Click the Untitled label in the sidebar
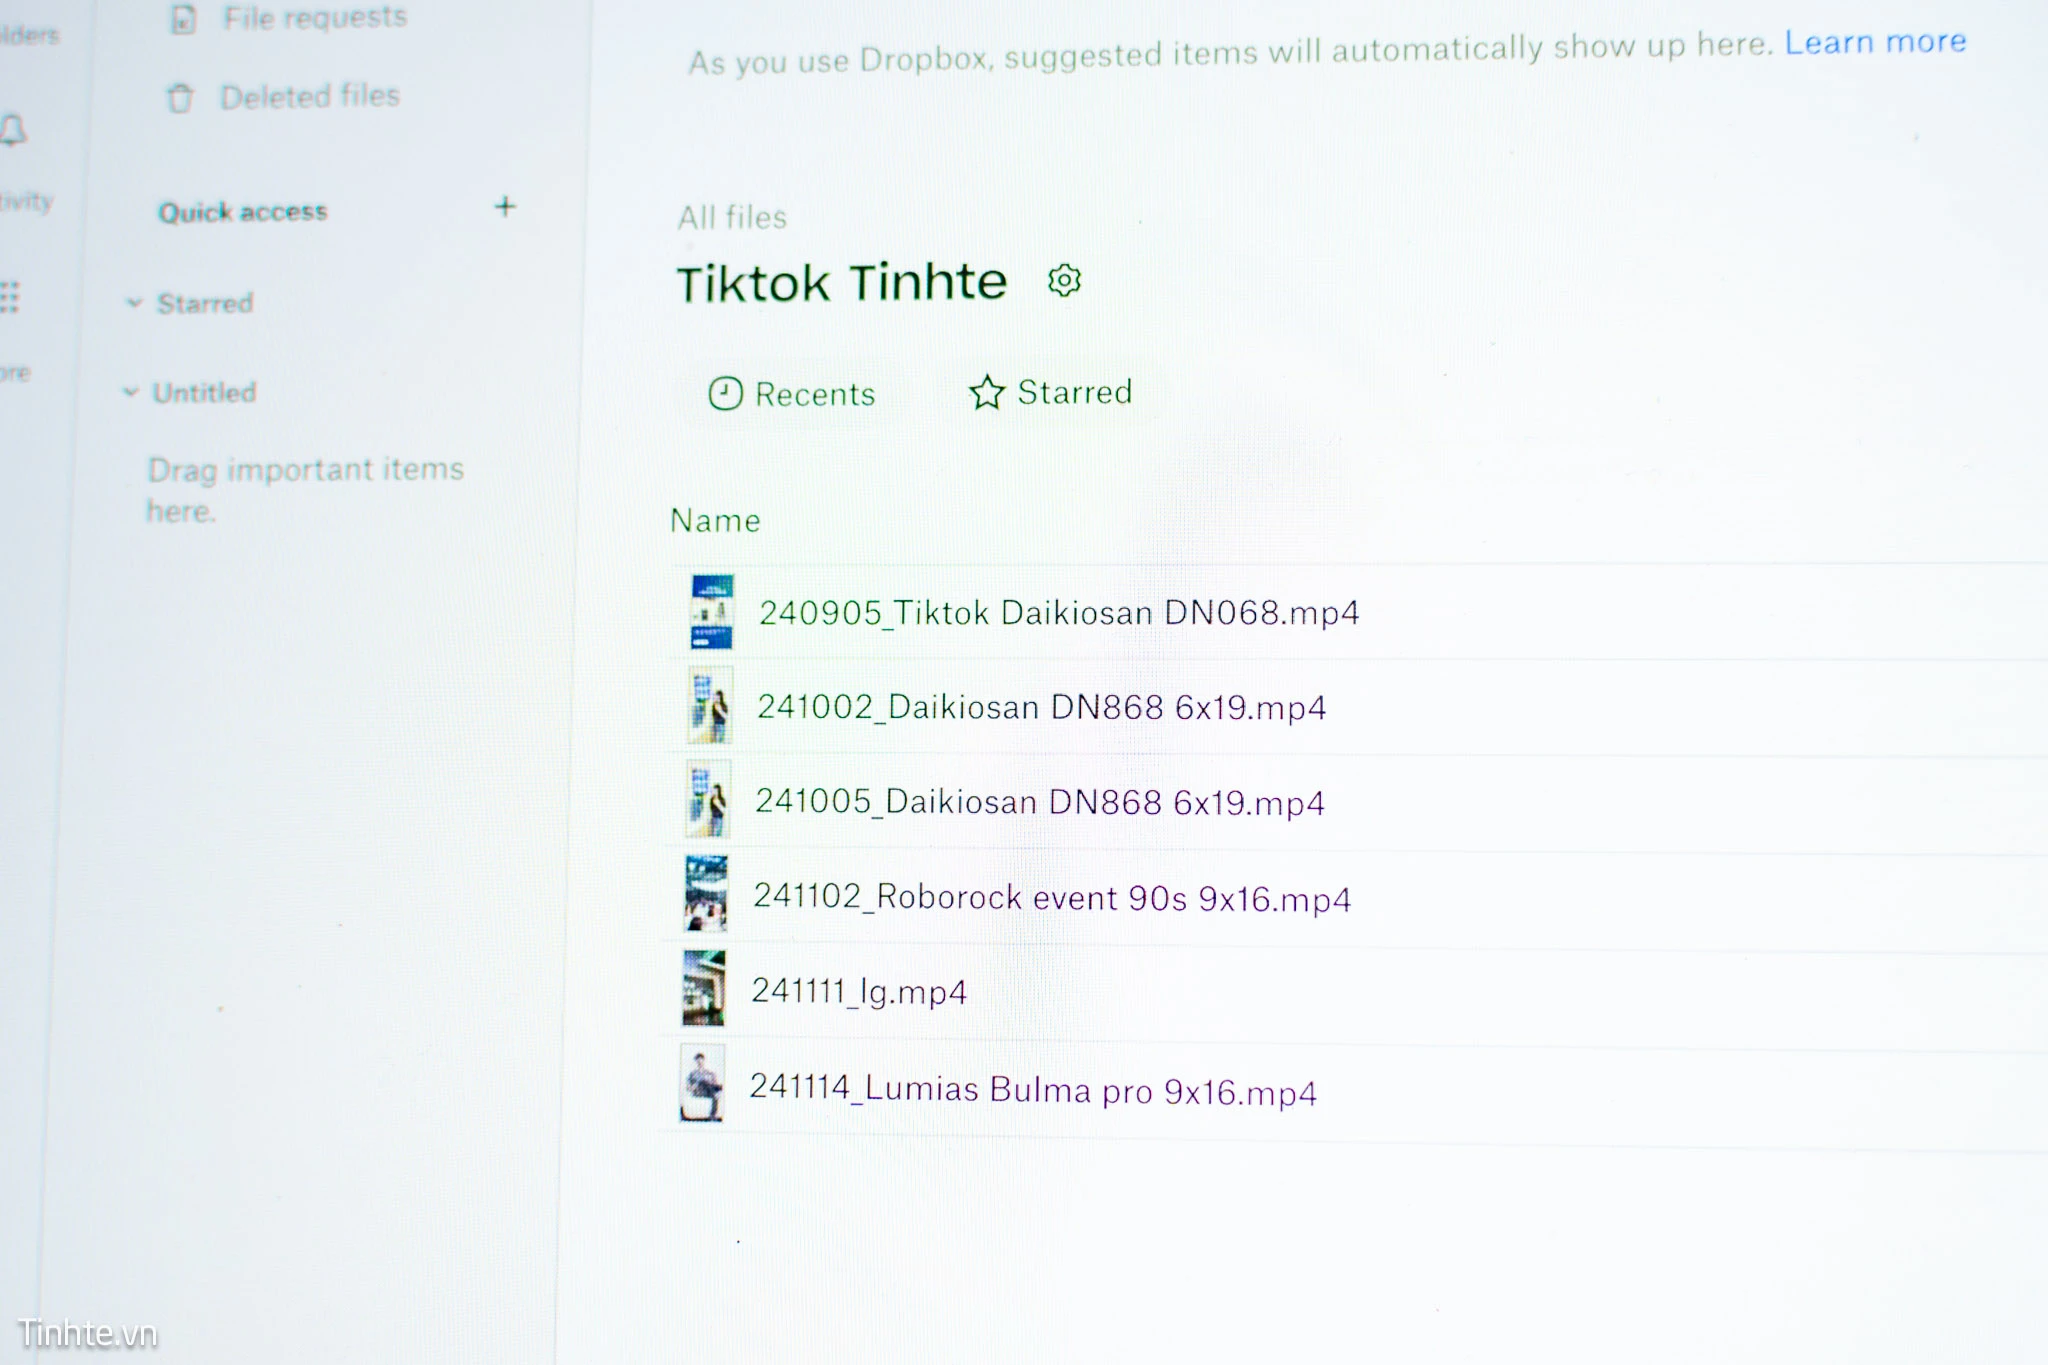The width and height of the screenshot is (2048, 1365). [204, 392]
